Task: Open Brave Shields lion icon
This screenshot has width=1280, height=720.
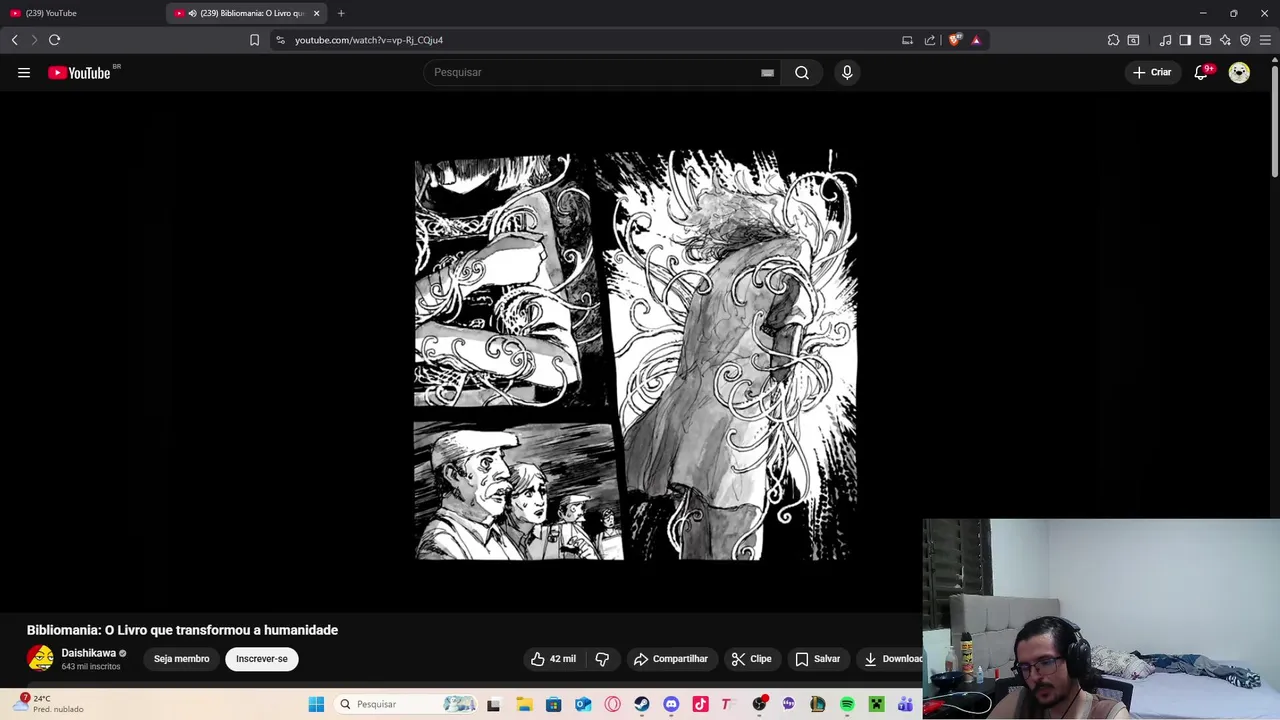Action: coord(955,40)
